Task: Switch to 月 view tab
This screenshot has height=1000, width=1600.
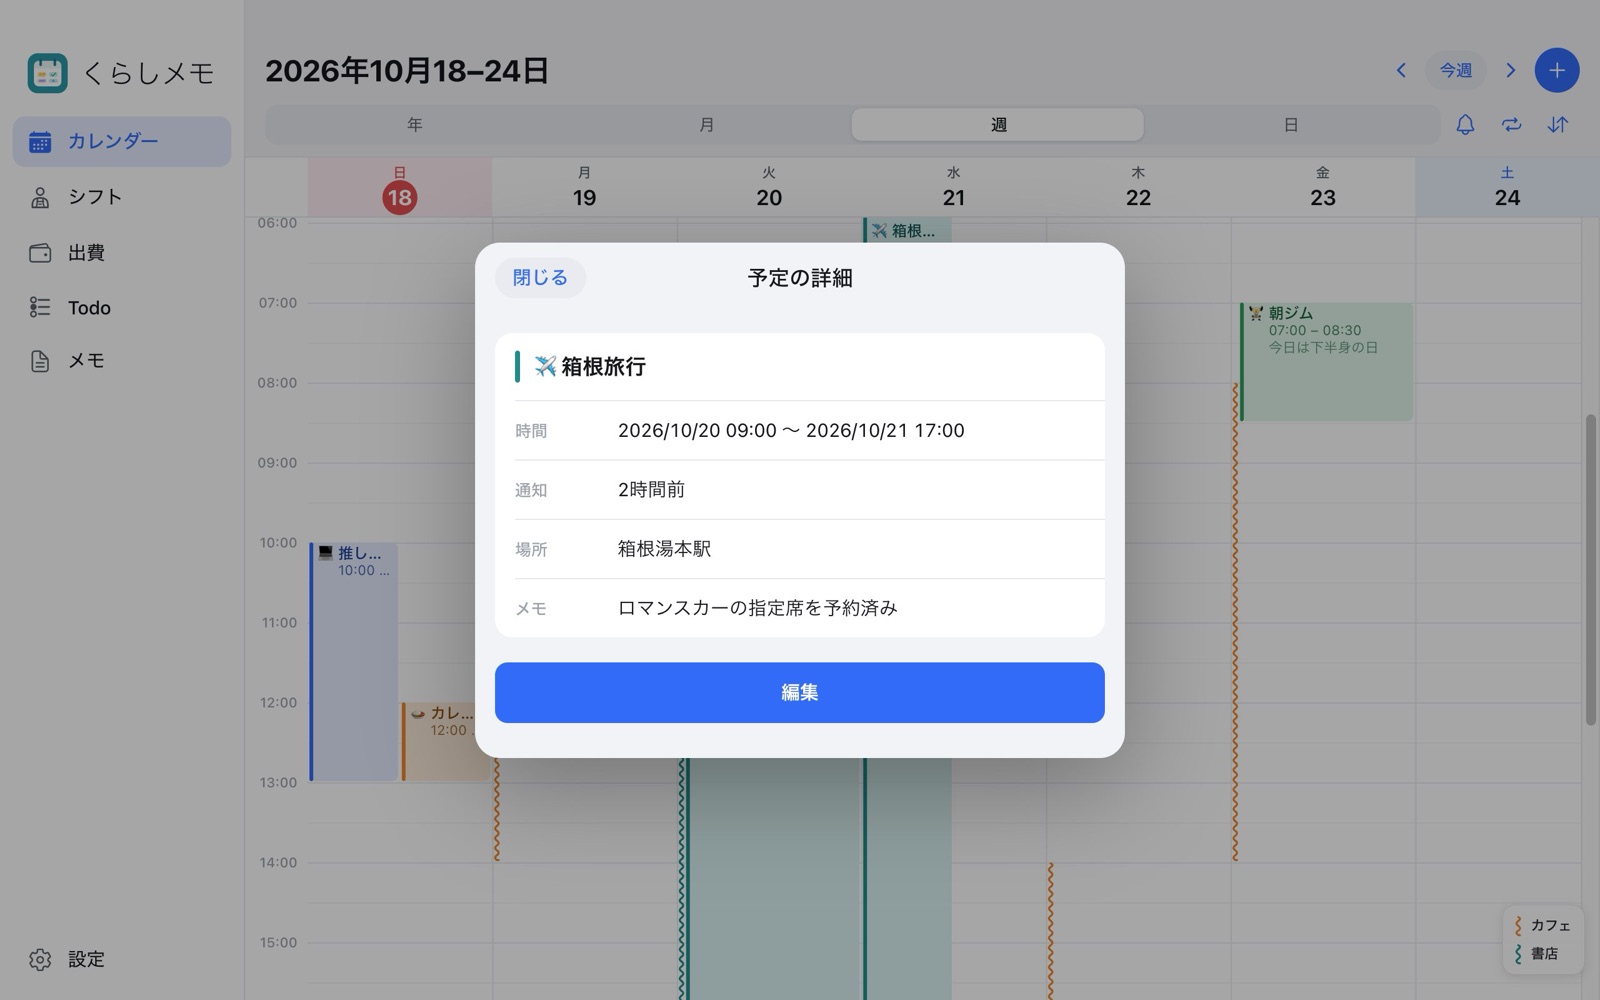Action: pyautogui.click(x=706, y=125)
